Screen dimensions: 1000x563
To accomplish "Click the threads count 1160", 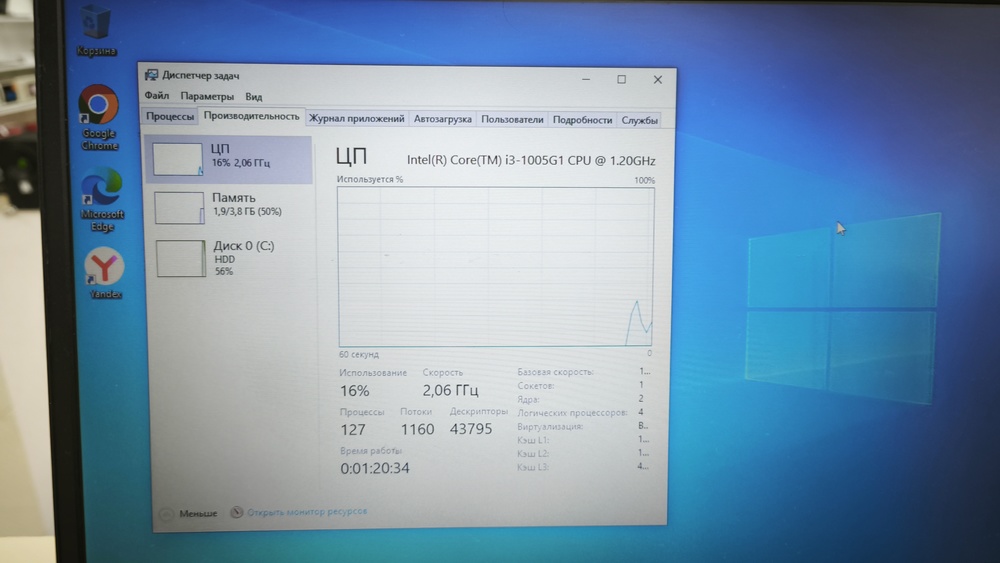I will click(417, 429).
